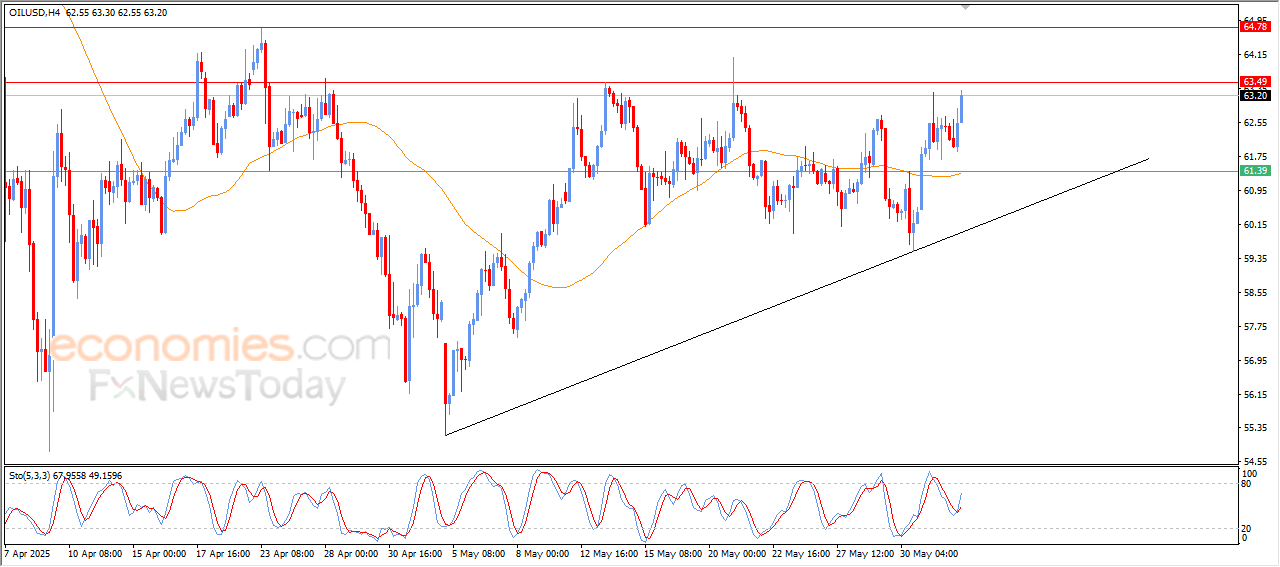Click the 30 May 04:00 time label
1280x567 pixels.
click(x=929, y=552)
